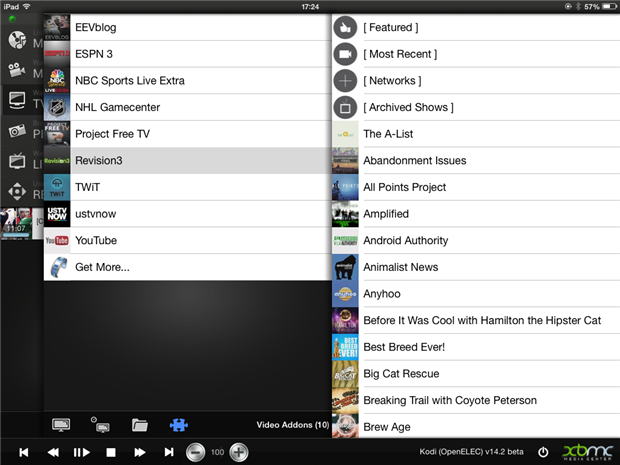The height and width of the screenshot is (465, 620).
Task: Open Breaking Trail with Coyote Peterson
Action: (x=476, y=400)
